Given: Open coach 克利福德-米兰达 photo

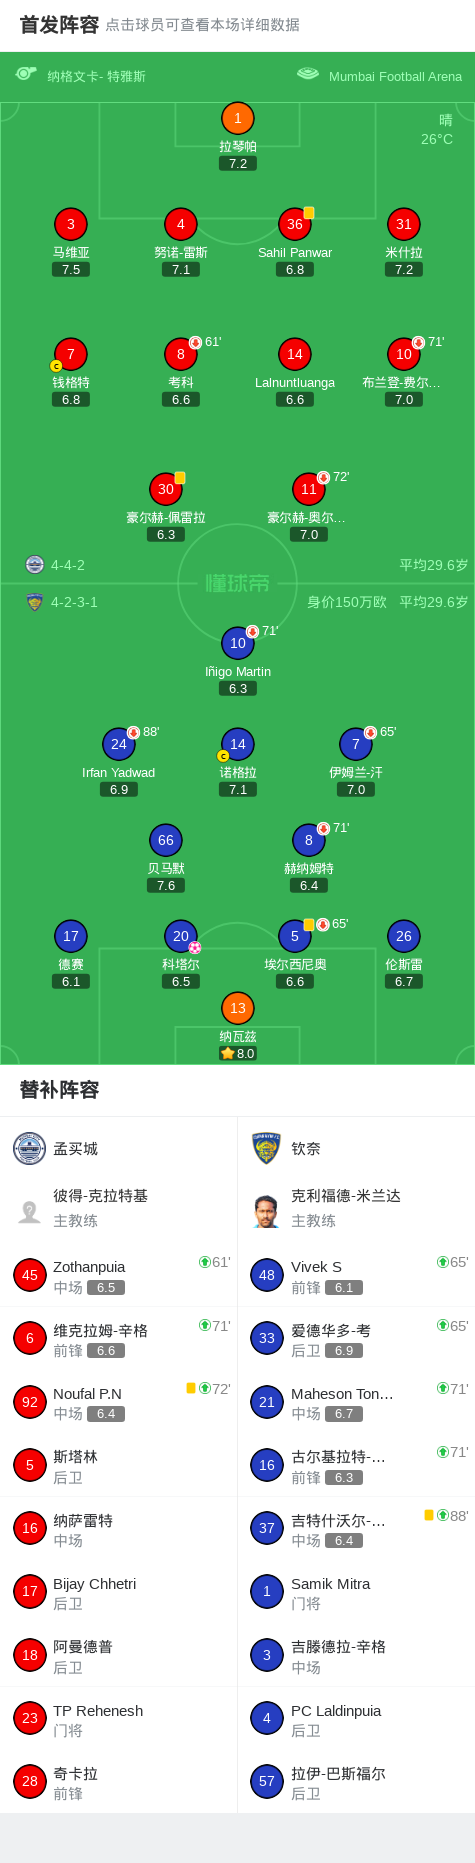Looking at the screenshot, I should [266, 1211].
